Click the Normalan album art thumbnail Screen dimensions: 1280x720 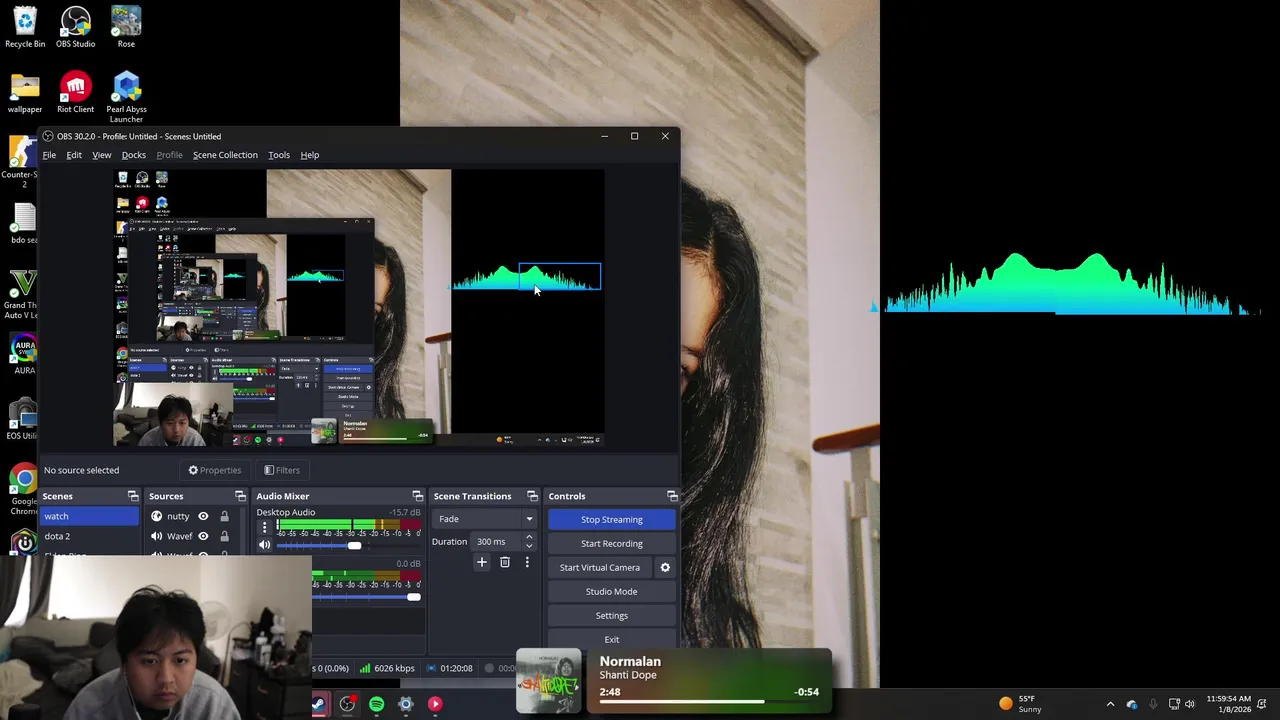click(x=548, y=682)
